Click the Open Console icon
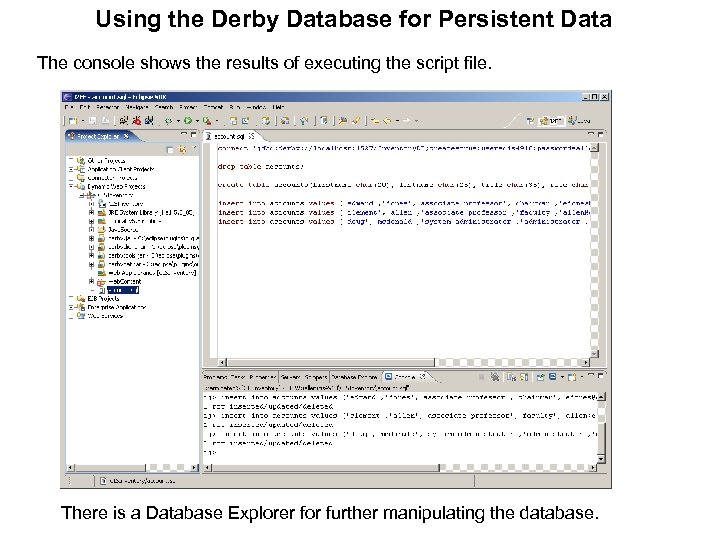 [x=572, y=377]
